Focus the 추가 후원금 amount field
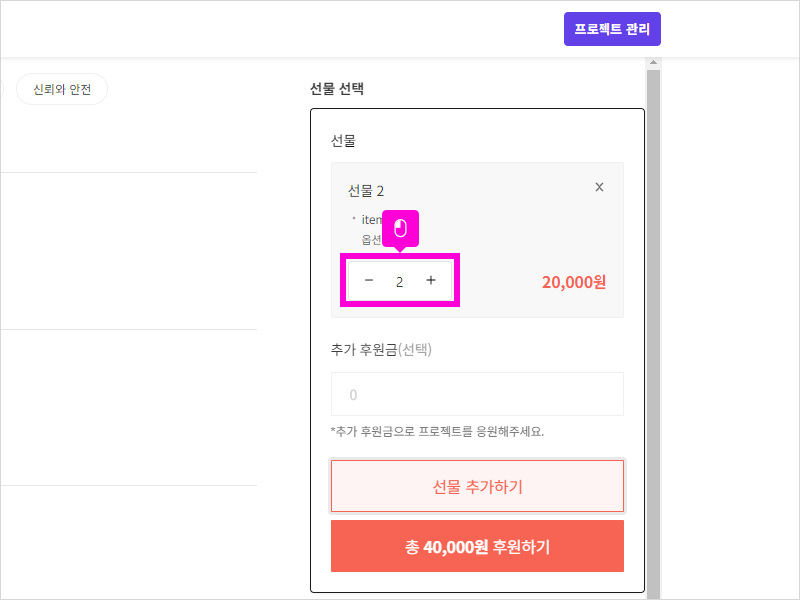 pos(477,394)
